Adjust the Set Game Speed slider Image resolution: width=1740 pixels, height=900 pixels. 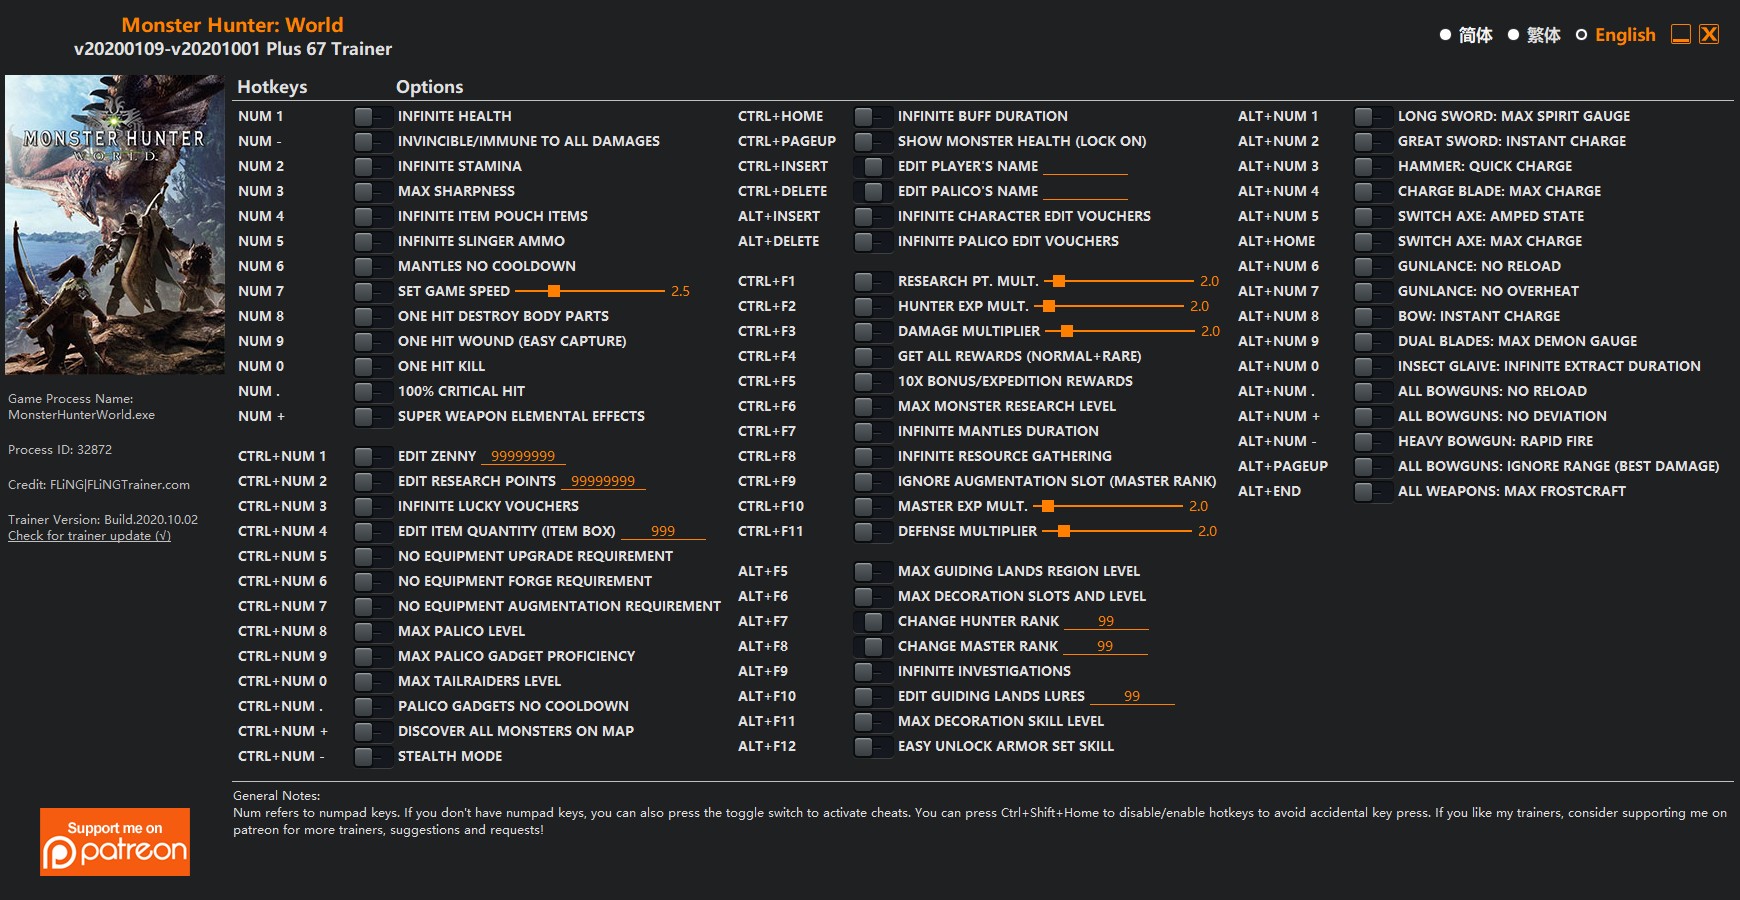click(554, 291)
